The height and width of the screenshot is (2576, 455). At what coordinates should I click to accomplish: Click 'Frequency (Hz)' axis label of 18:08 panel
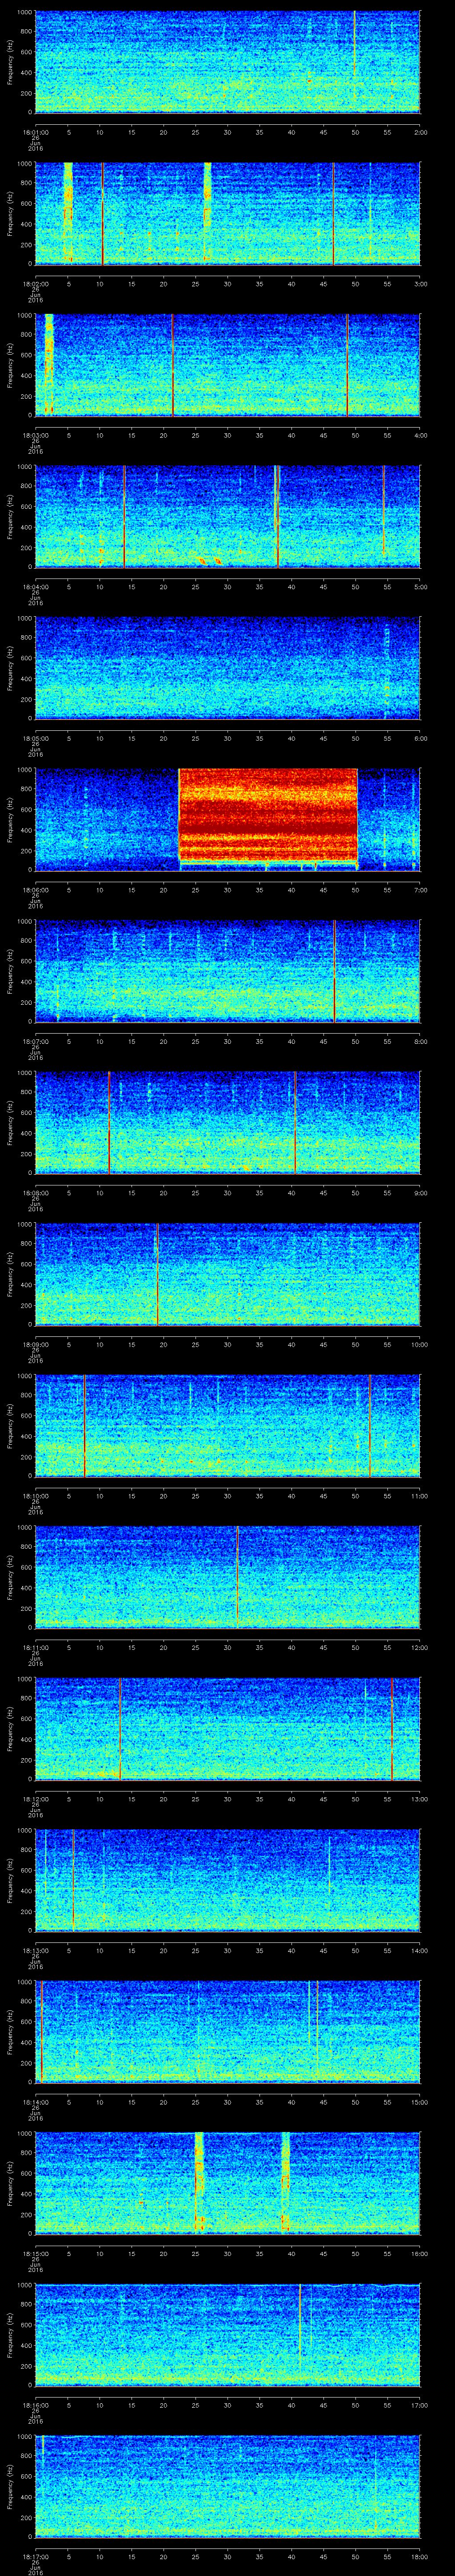(10, 1122)
